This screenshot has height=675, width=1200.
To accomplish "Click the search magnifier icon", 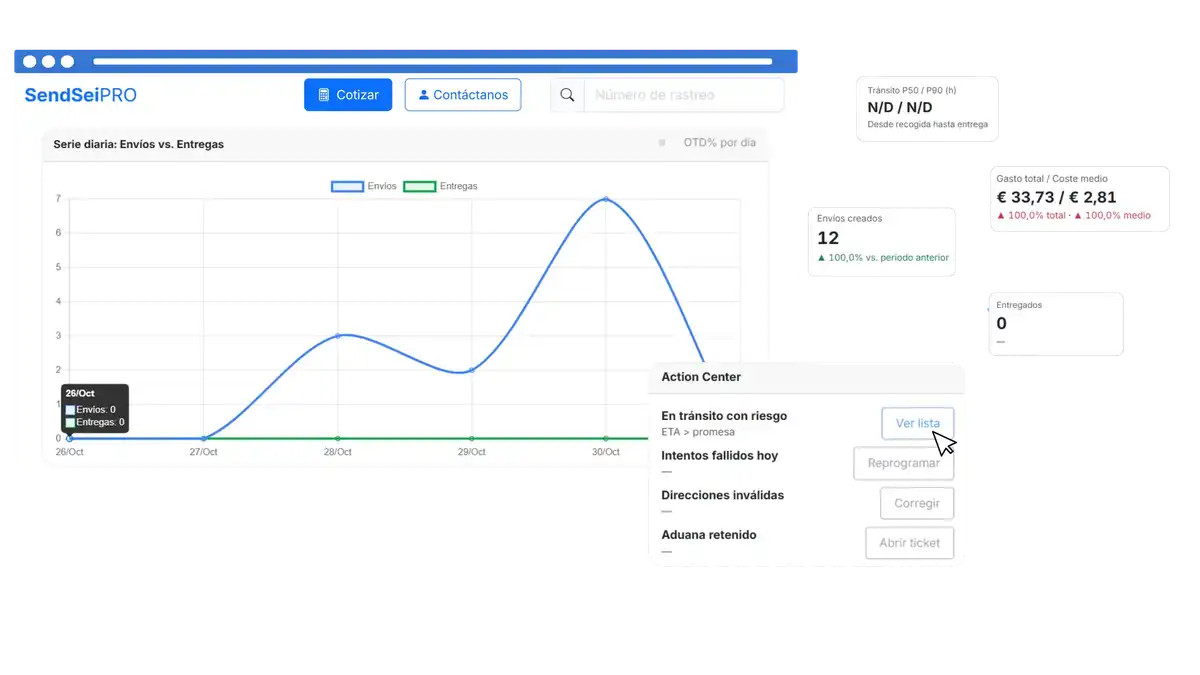I will pyautogui.click(x=567, y=95).
